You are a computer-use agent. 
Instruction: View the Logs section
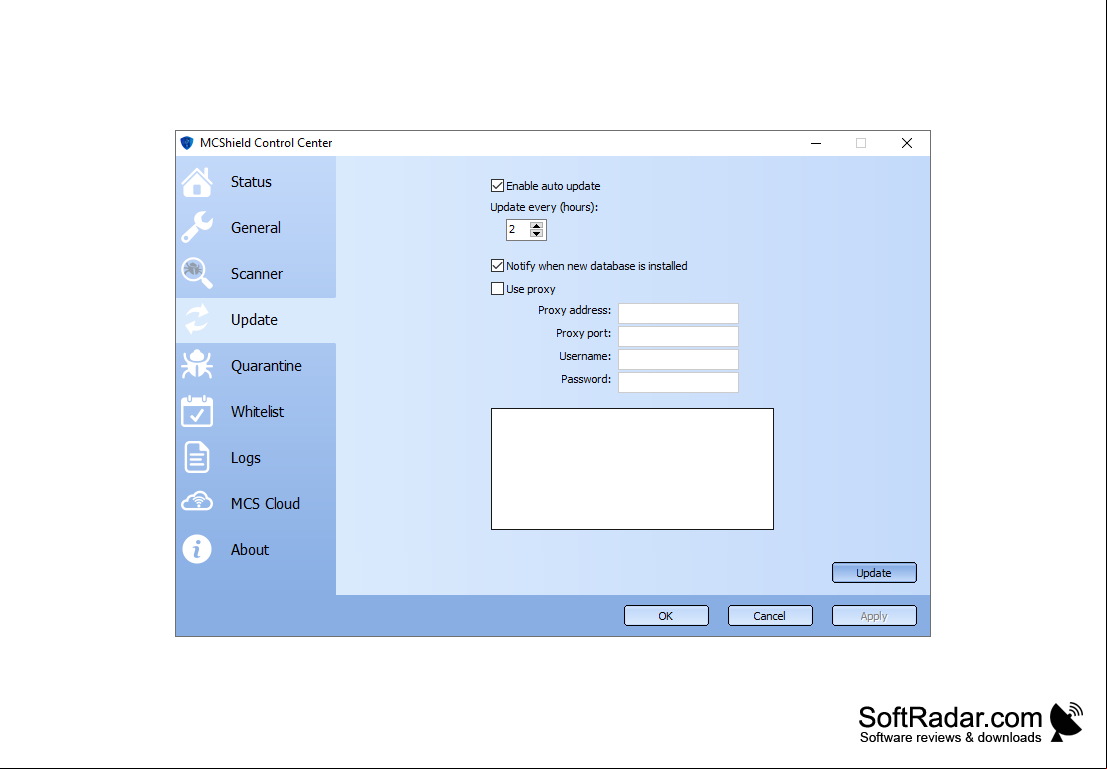click(256, 458)
